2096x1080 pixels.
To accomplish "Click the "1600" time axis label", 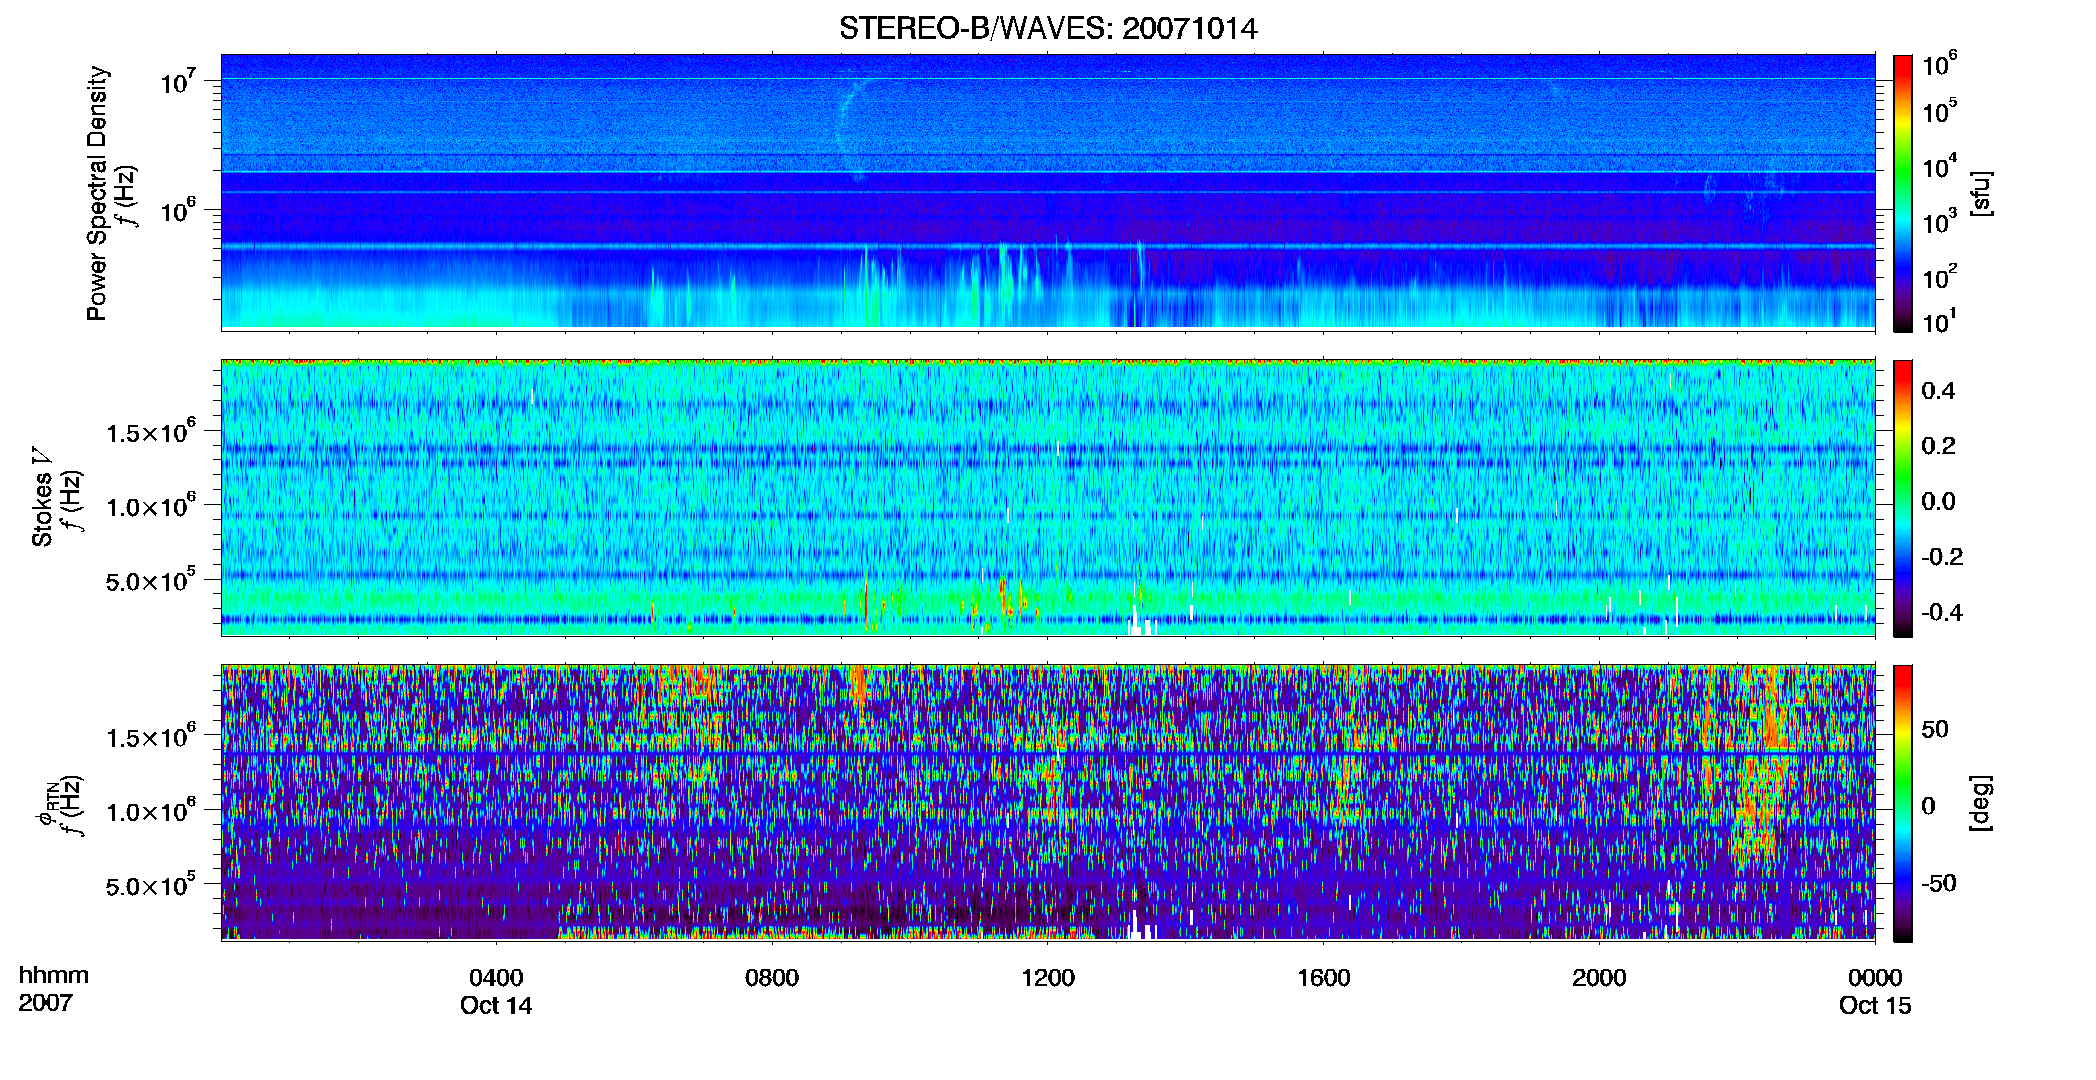I will tap(1324, 978).
